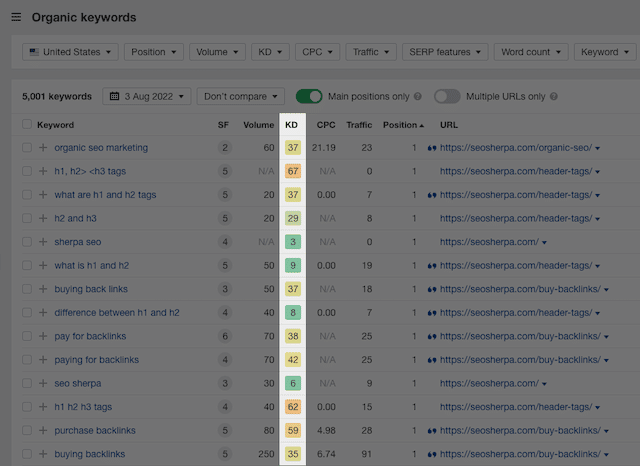This screenshot has height=466, width=640.
Task: Open the SERP features filter dropdown
Action: [445, 52]
